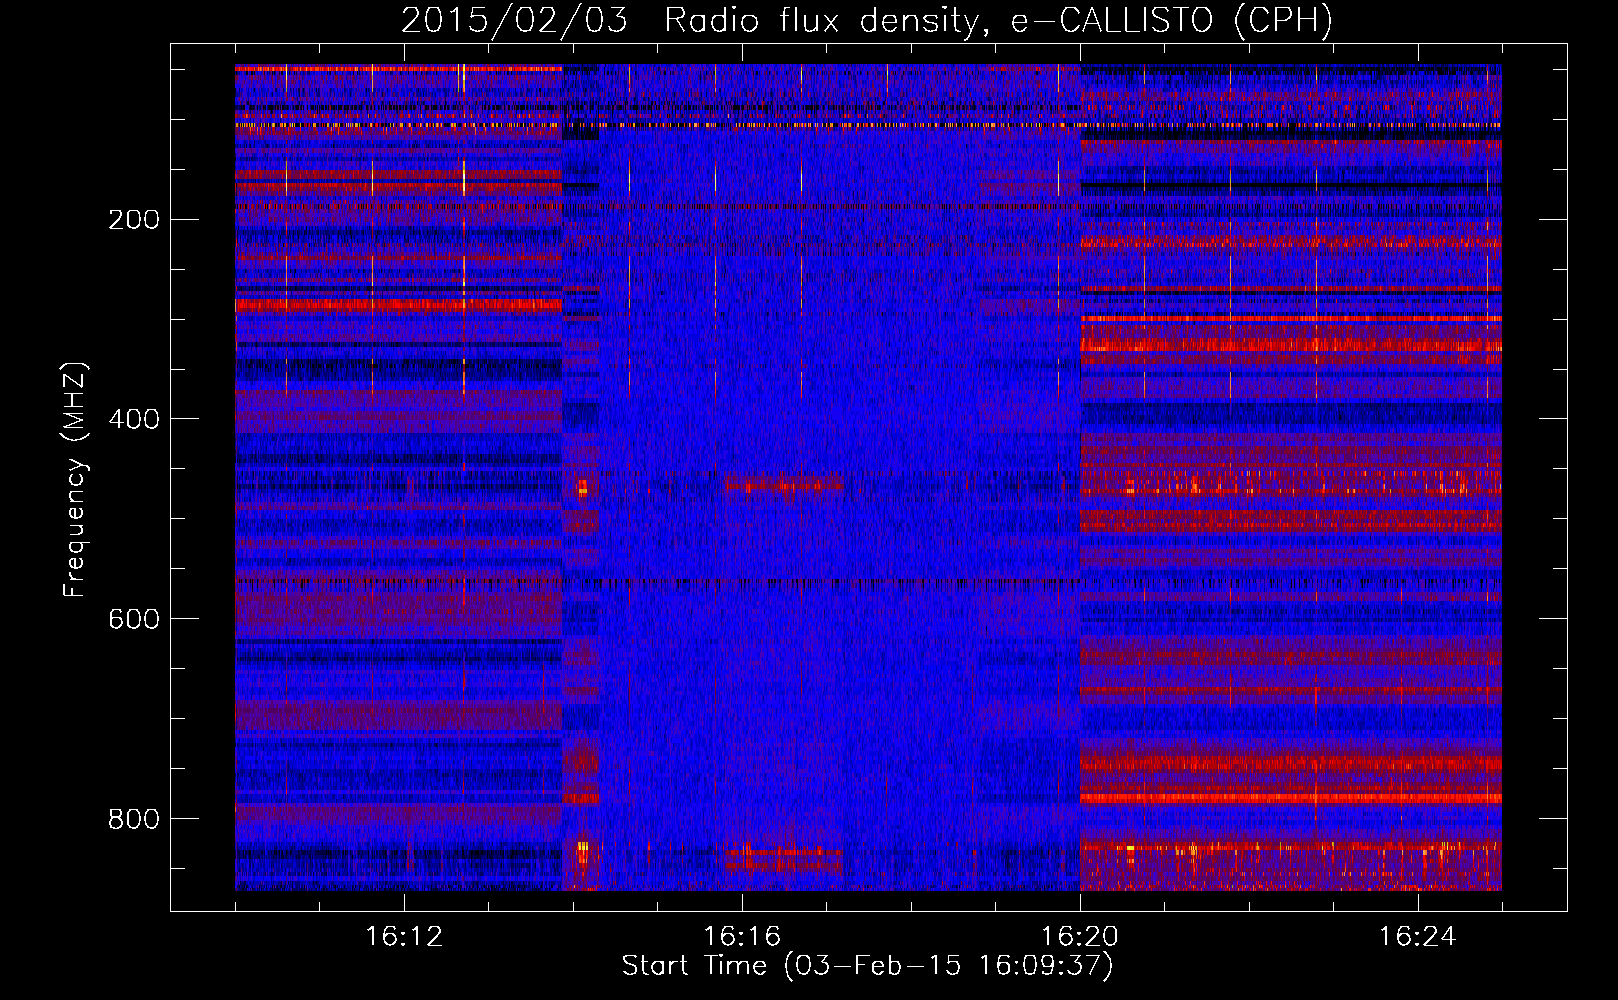Image resolution: width=1618 pixels, height=1000 pixels.
Task: Click the '200' frequency tick label
Action: tap(133, 220)
